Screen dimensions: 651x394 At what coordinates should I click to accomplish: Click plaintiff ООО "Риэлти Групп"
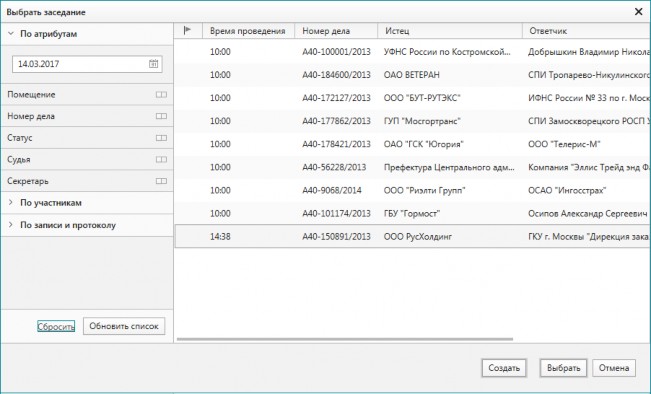(x=424, y=190)
